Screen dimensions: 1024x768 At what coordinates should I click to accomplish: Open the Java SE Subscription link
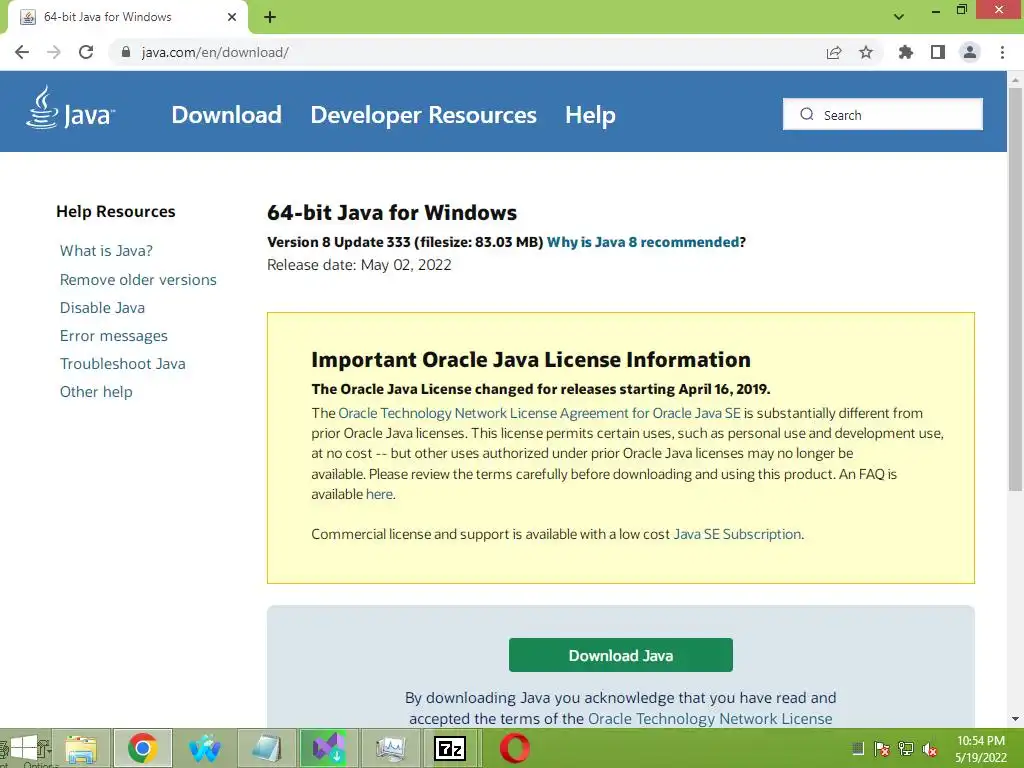pyautogui.click(x=737, y=534)
